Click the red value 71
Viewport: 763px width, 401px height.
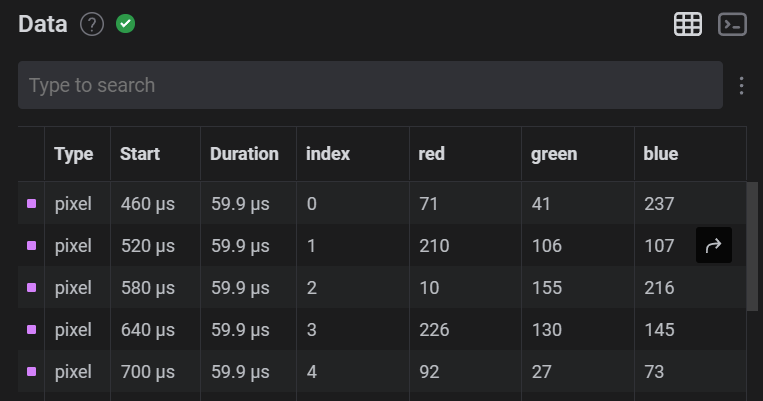[x=429, y=204]
